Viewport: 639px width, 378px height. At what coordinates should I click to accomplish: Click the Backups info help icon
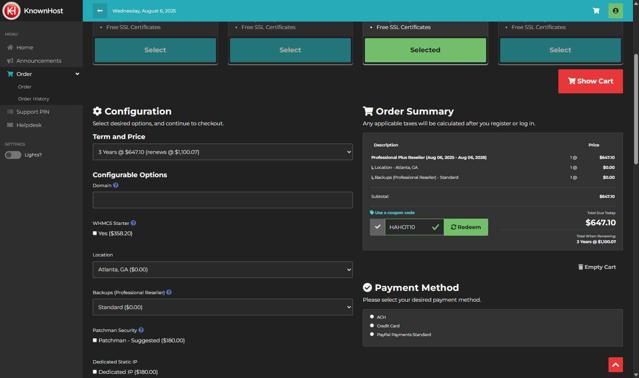(169, 292)
